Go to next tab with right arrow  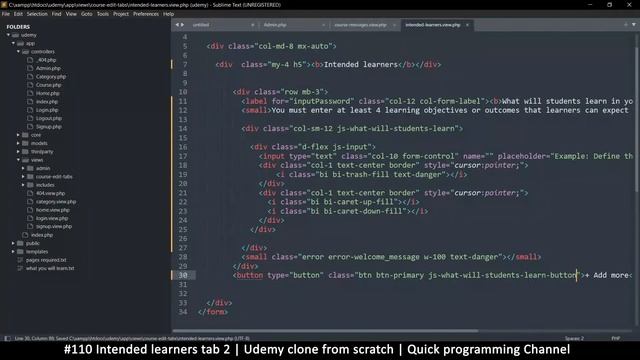[182, 25]
